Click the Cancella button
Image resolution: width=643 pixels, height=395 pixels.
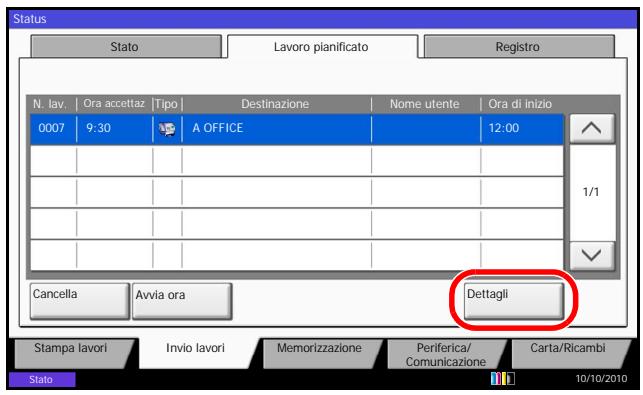[x=80, y=301]
